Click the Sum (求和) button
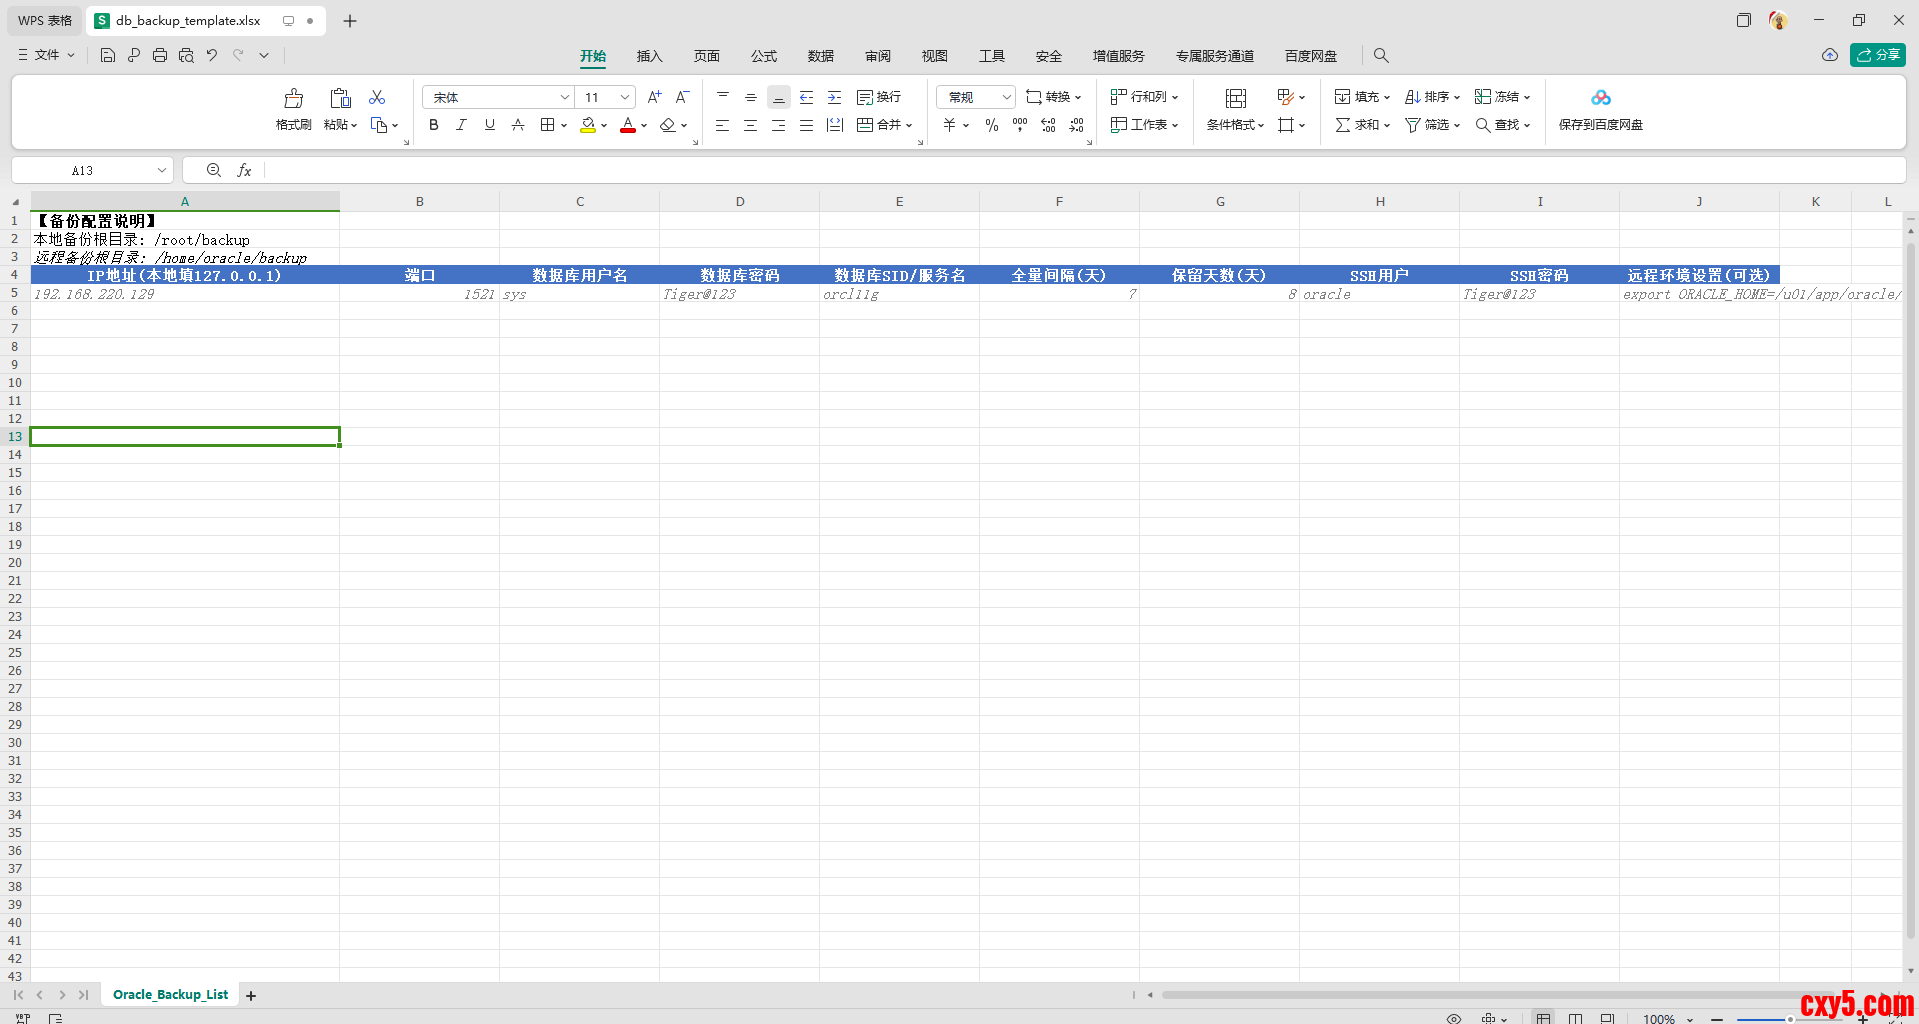 coord(1362,125)
